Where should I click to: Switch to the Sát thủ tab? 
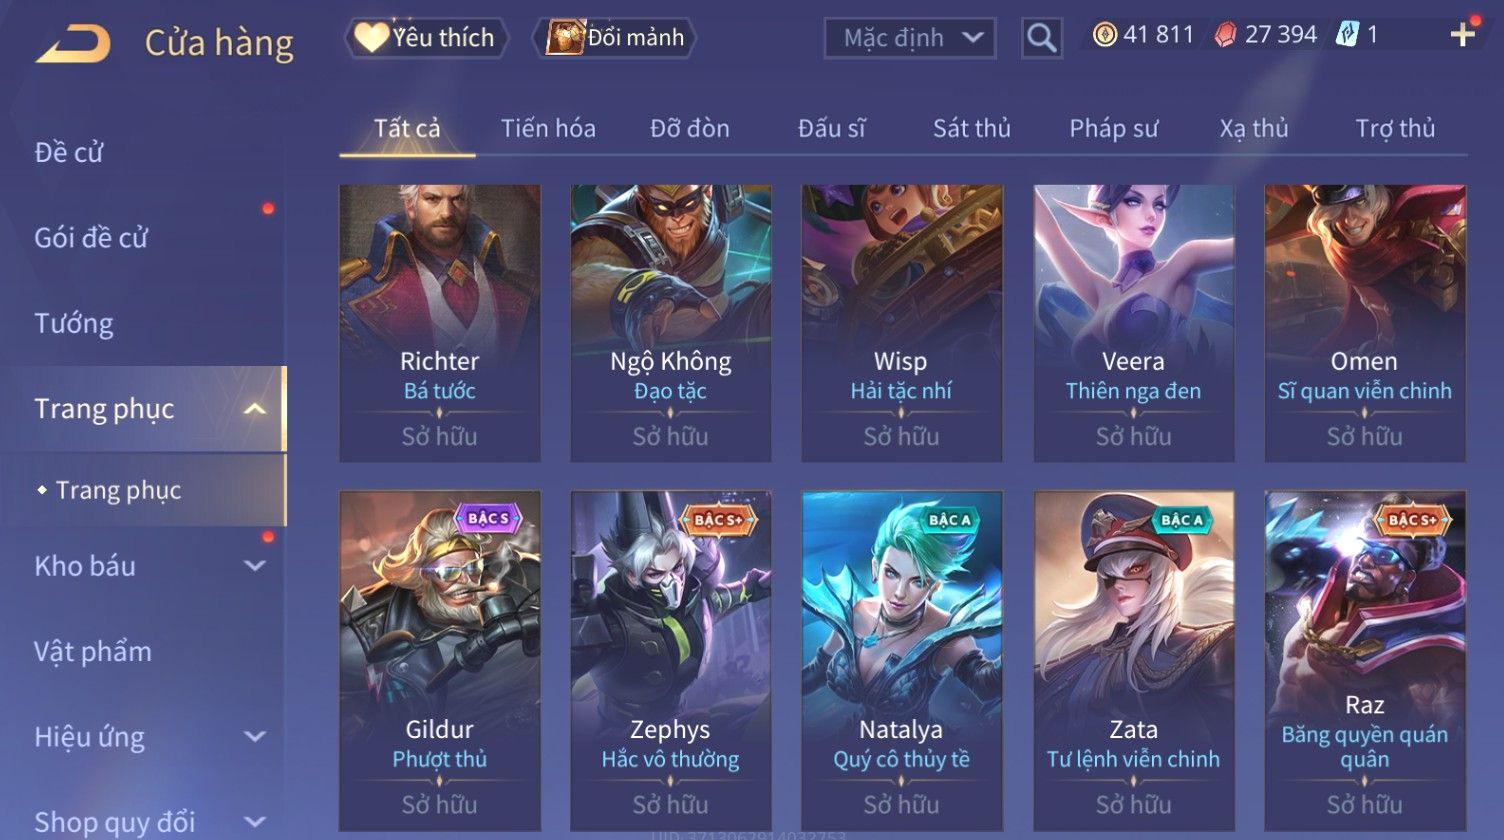pos(971,128)
